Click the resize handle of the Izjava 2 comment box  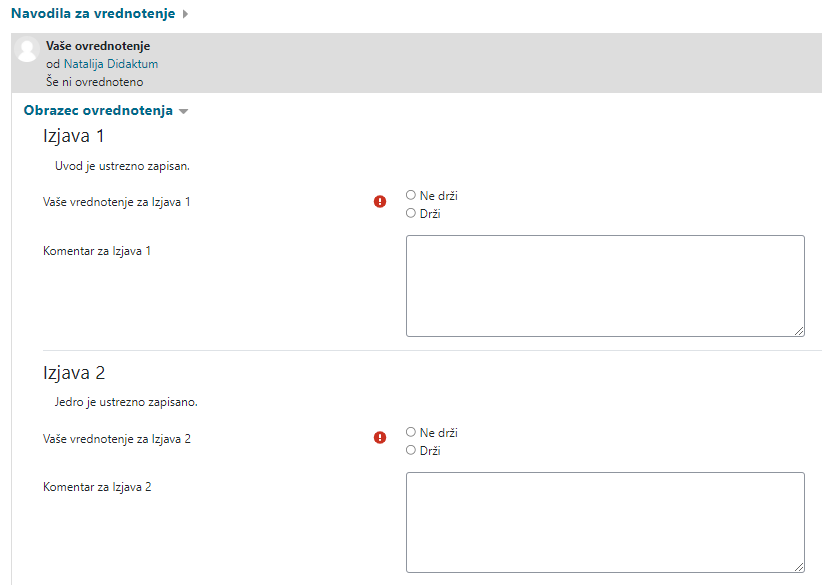(799, 567)
